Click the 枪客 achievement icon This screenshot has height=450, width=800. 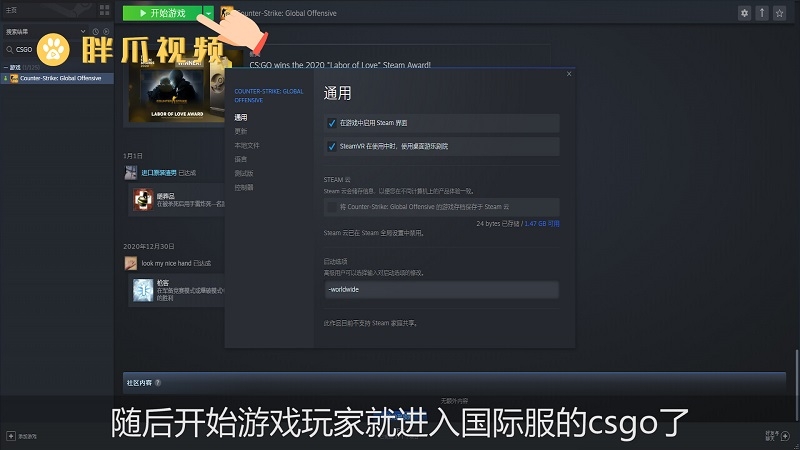tap(143, 290)
